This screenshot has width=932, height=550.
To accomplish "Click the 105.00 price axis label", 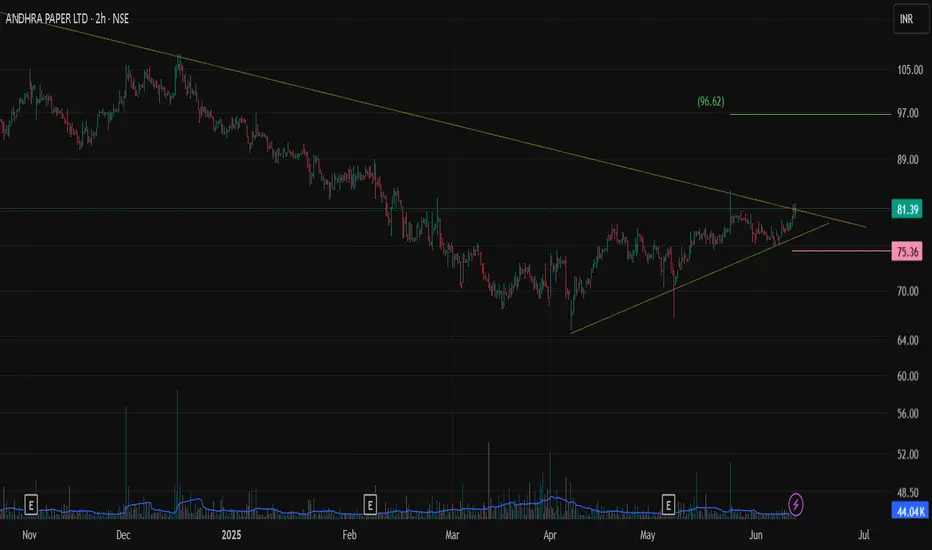I will tap(909, 70).
